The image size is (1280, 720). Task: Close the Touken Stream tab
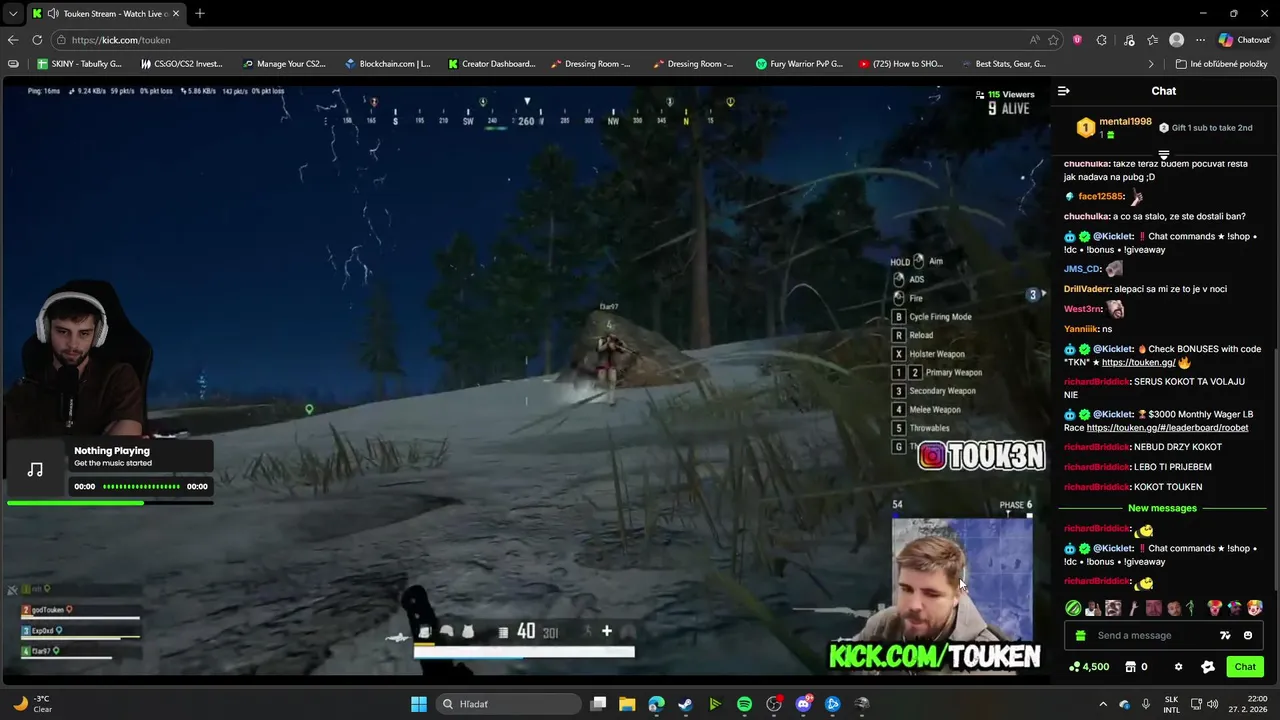click(x=176, y=14)
